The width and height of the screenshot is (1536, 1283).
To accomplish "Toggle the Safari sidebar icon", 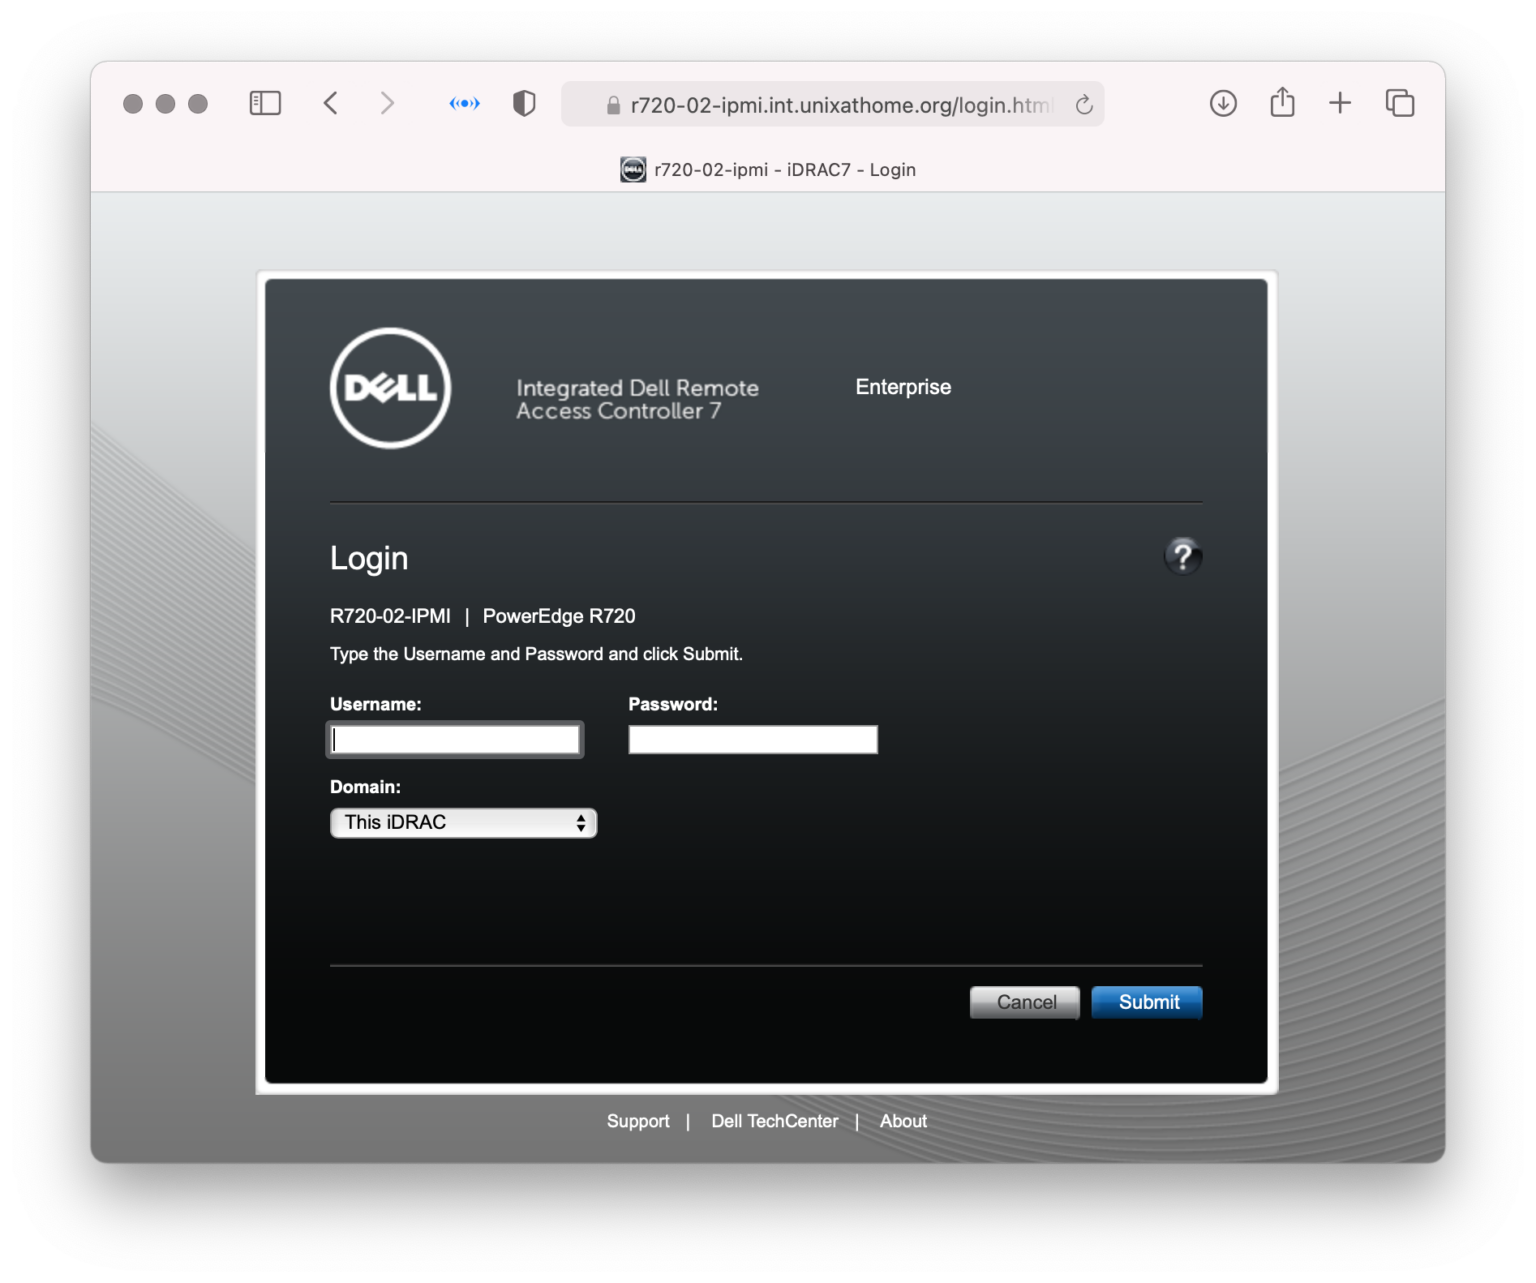I will click(x=265, y=103).
